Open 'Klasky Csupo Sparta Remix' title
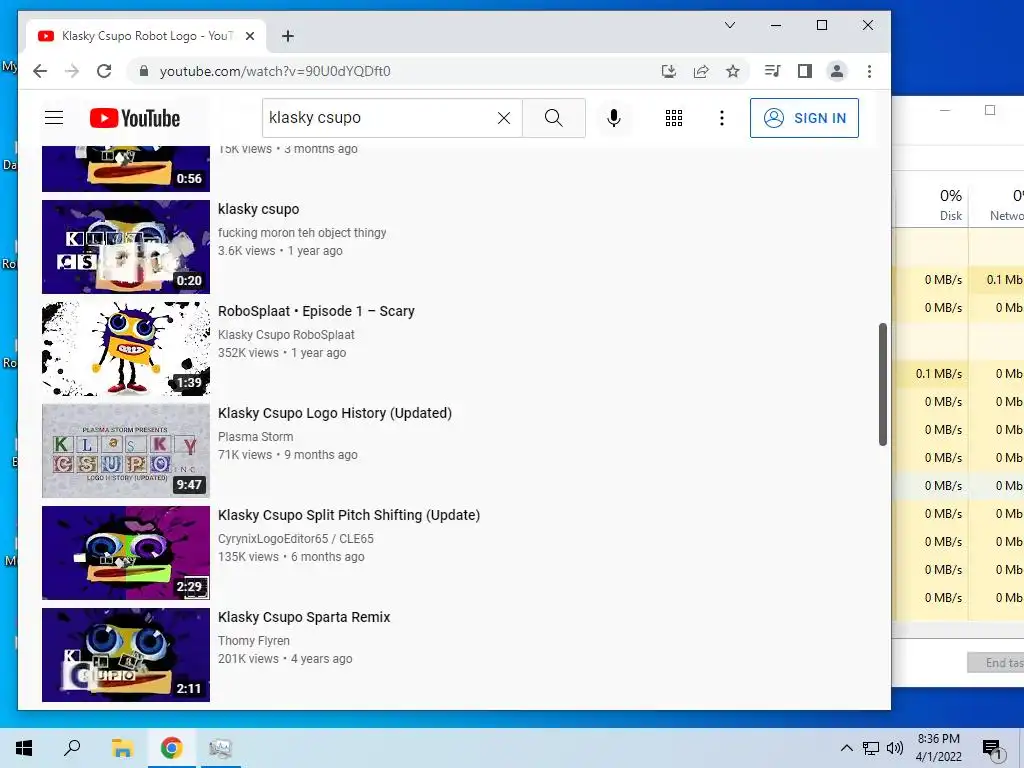Screen dimensions: 1024x768 coord(304,616)
